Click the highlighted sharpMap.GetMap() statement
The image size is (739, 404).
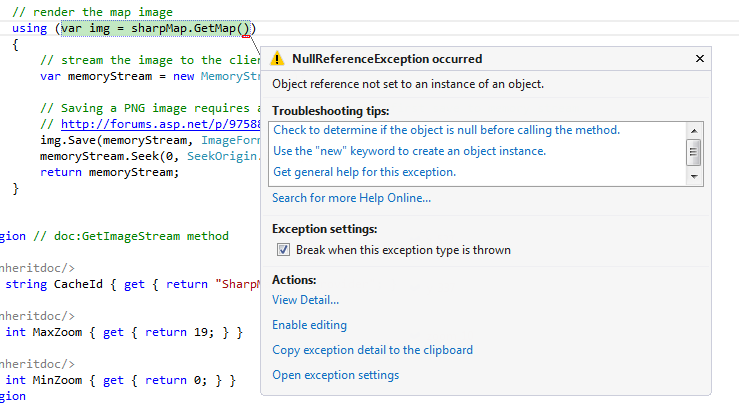pos(157,28)
